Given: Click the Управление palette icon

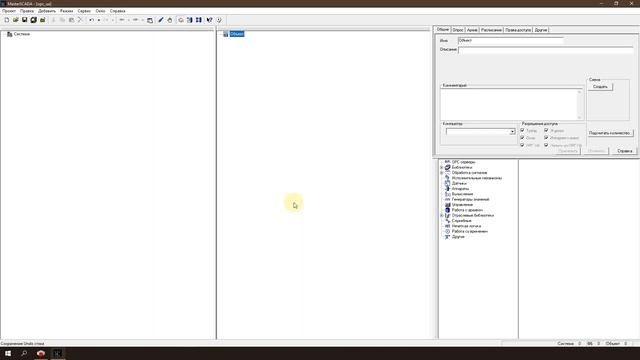Looking at the screenshot, I should (x=447, y=204).
